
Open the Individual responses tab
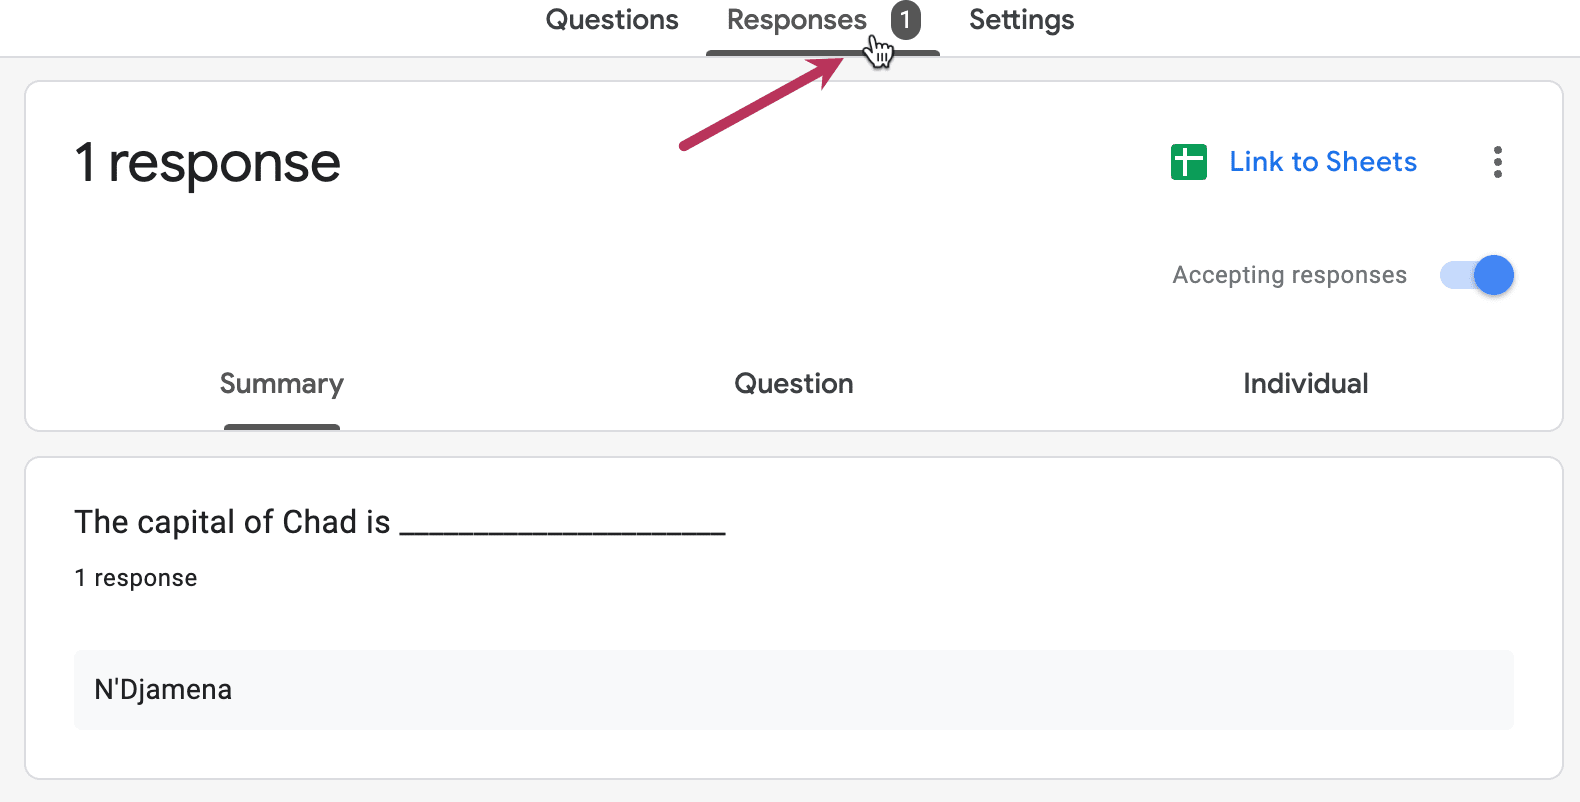tap(1305, 383)
